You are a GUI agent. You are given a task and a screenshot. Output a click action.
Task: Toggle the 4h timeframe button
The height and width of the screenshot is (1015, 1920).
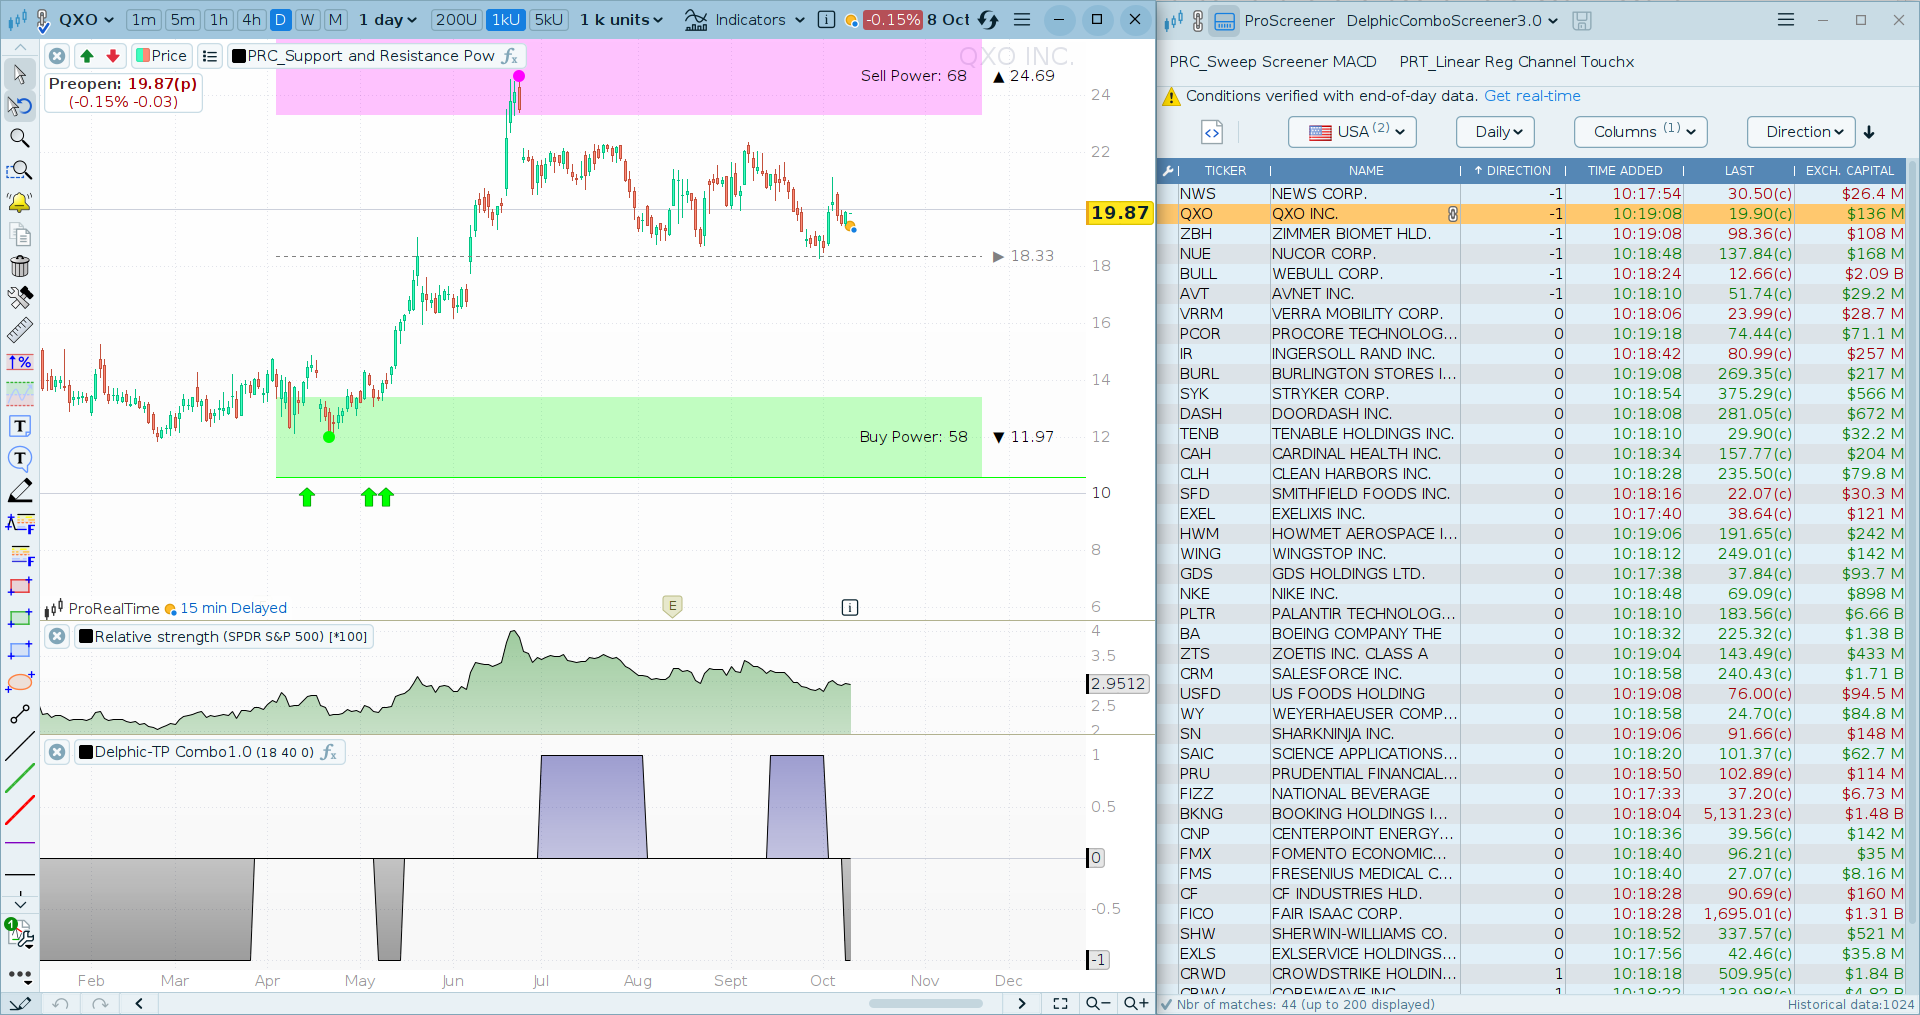point(251,20)
